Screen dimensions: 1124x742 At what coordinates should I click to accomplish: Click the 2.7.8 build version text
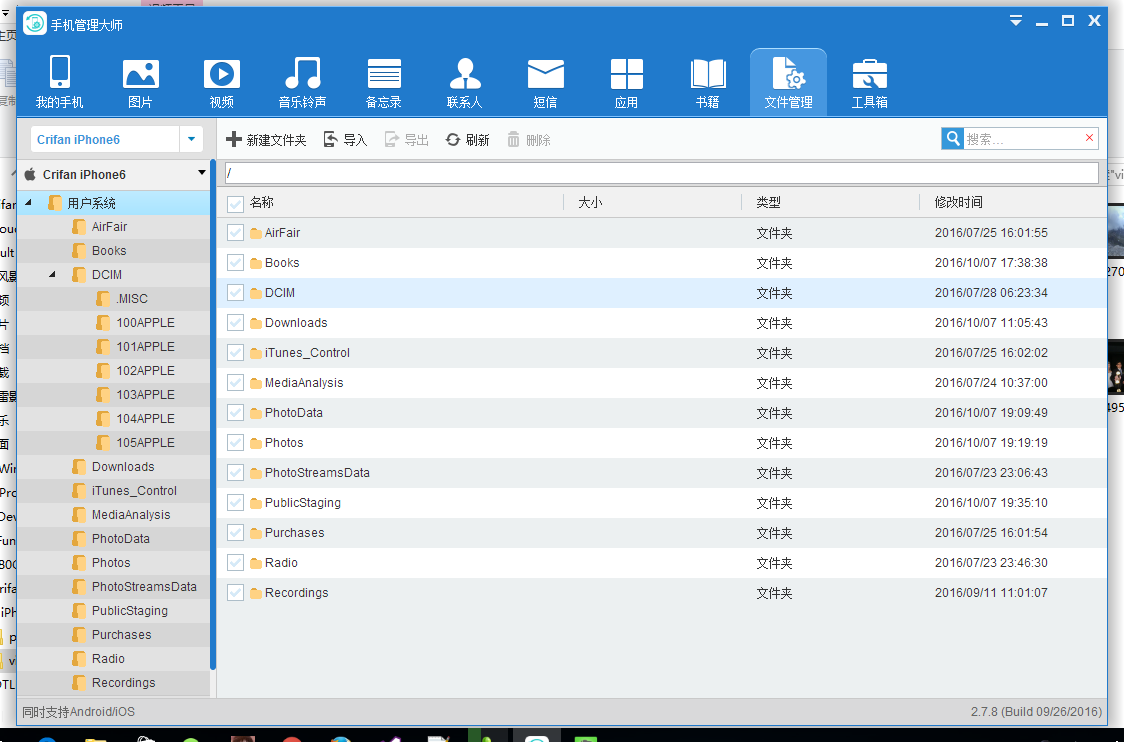click(x=1036, y=712)
